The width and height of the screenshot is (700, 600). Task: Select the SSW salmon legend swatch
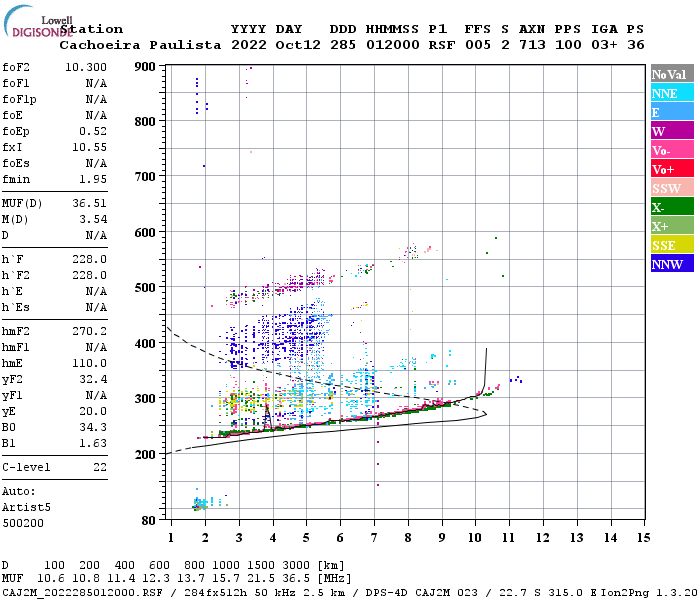[x=672, y=188]
